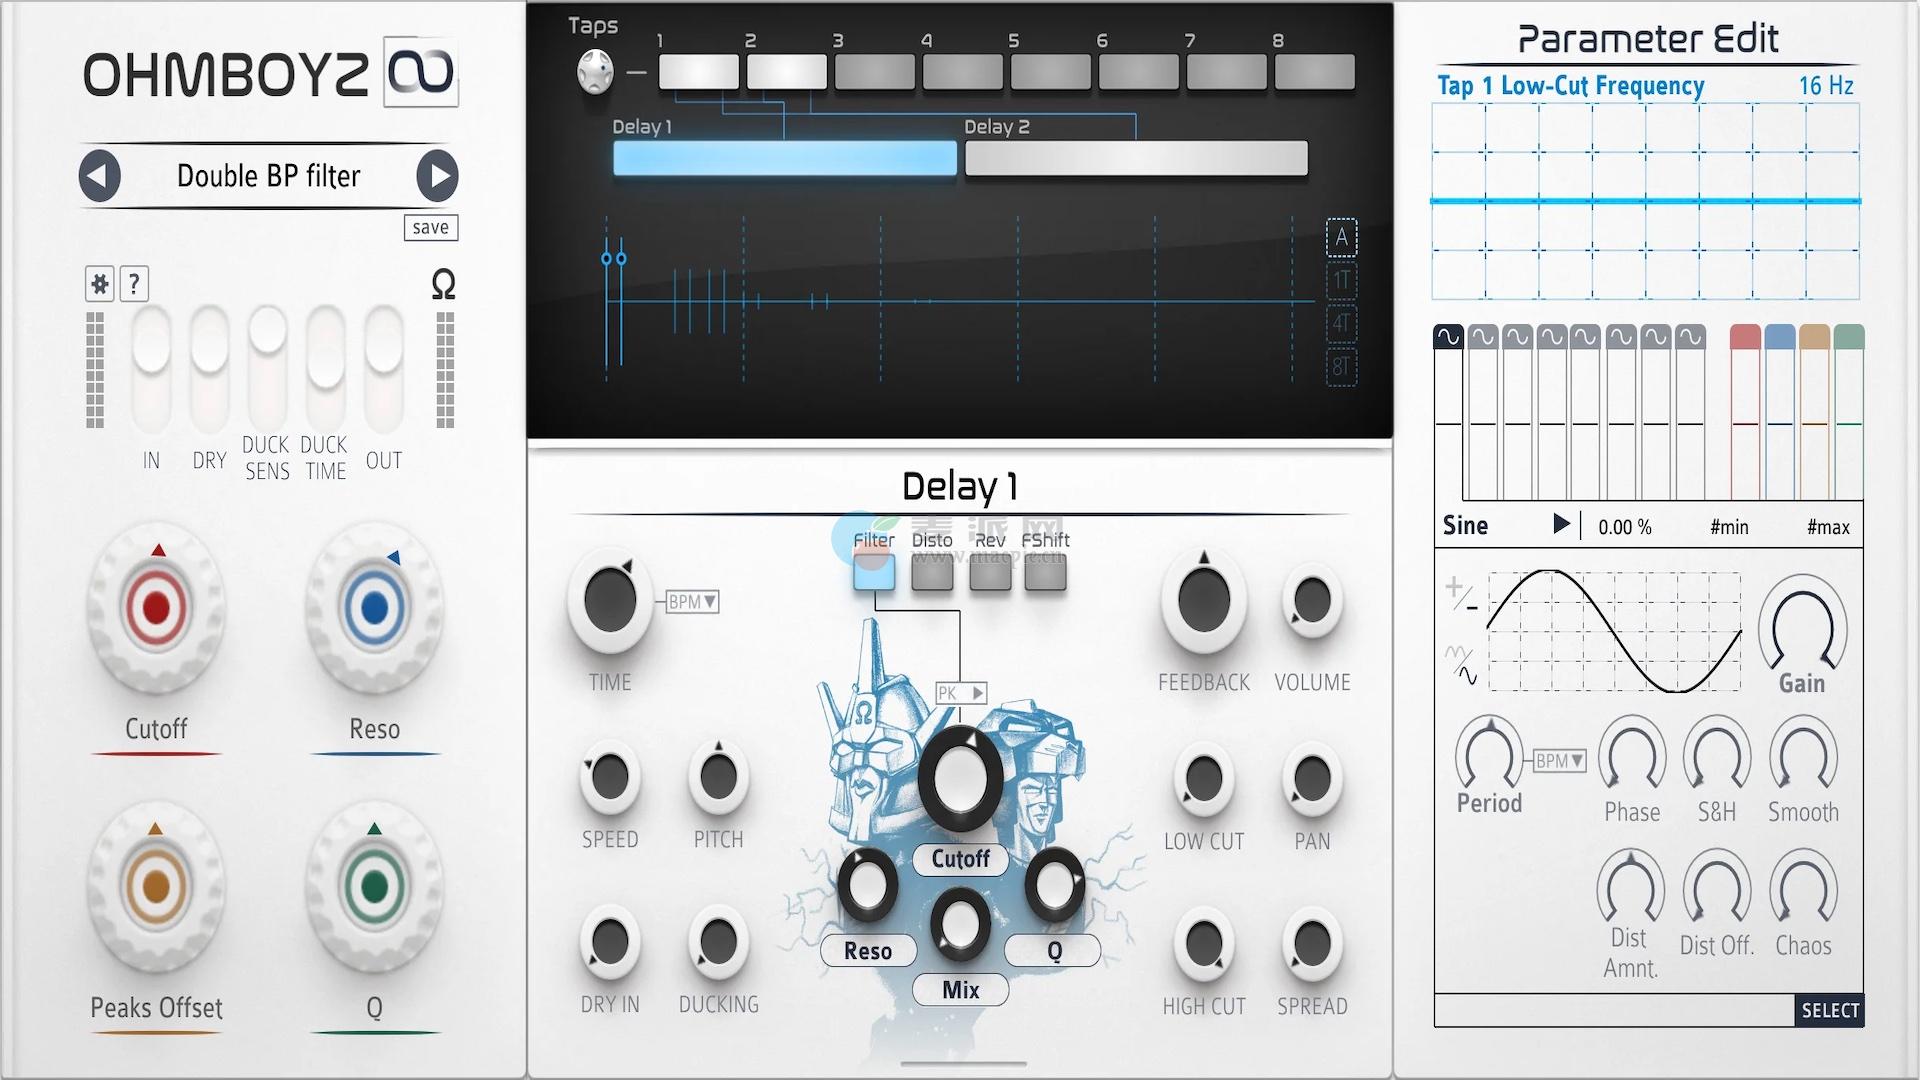
Task: Click the VOLUME knob
Action: tap(1312, 601)
